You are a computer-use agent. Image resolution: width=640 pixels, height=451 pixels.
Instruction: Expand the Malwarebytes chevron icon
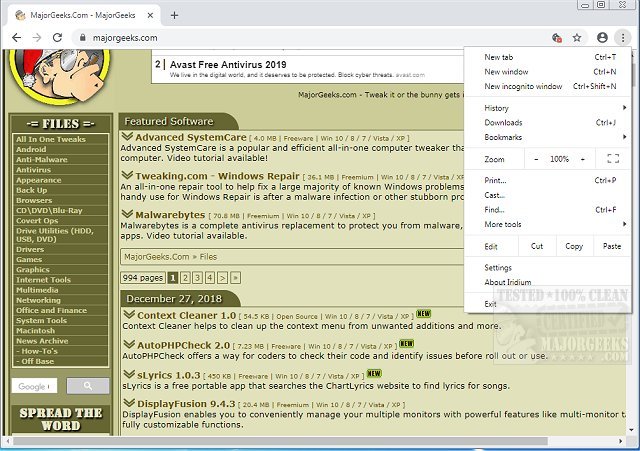click(127, 214)
